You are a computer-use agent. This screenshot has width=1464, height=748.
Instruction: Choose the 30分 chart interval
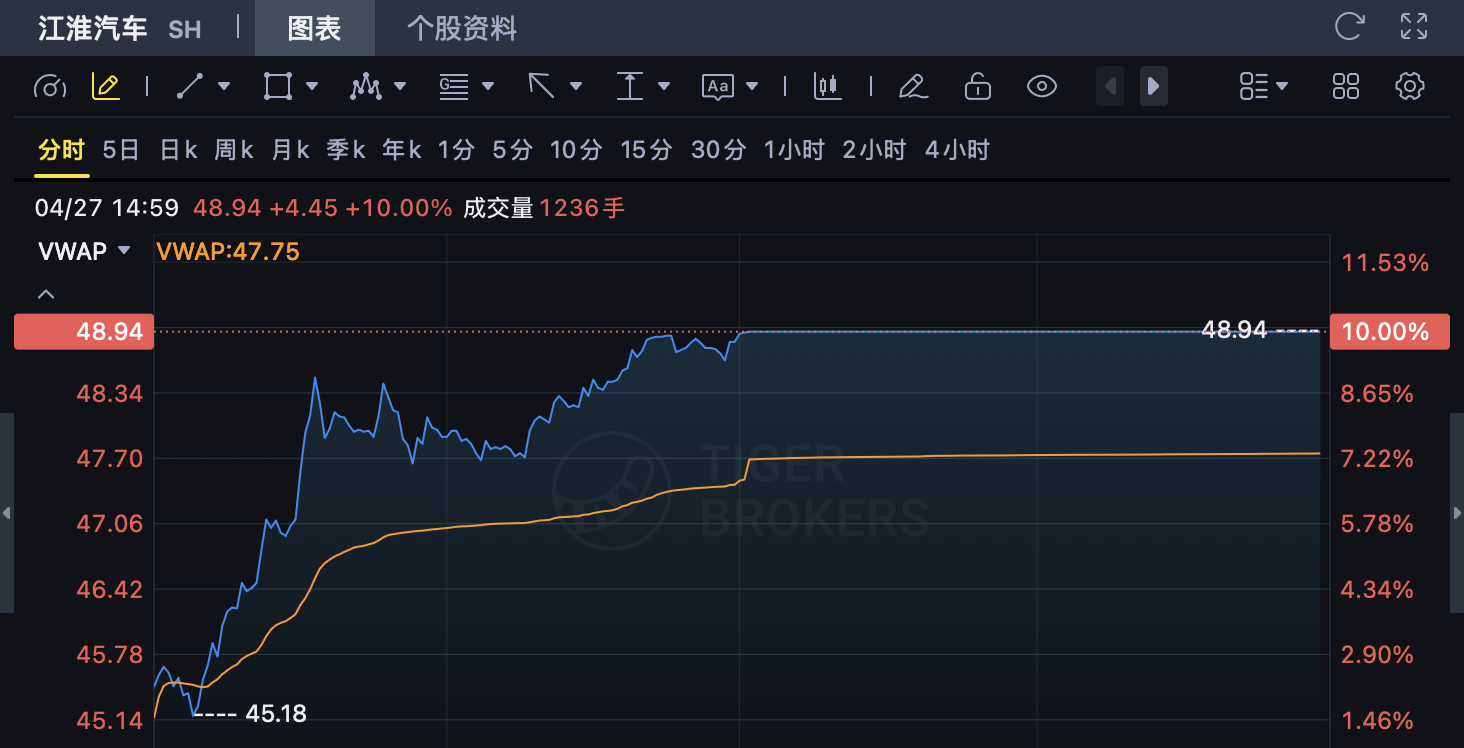click(718, 150)
